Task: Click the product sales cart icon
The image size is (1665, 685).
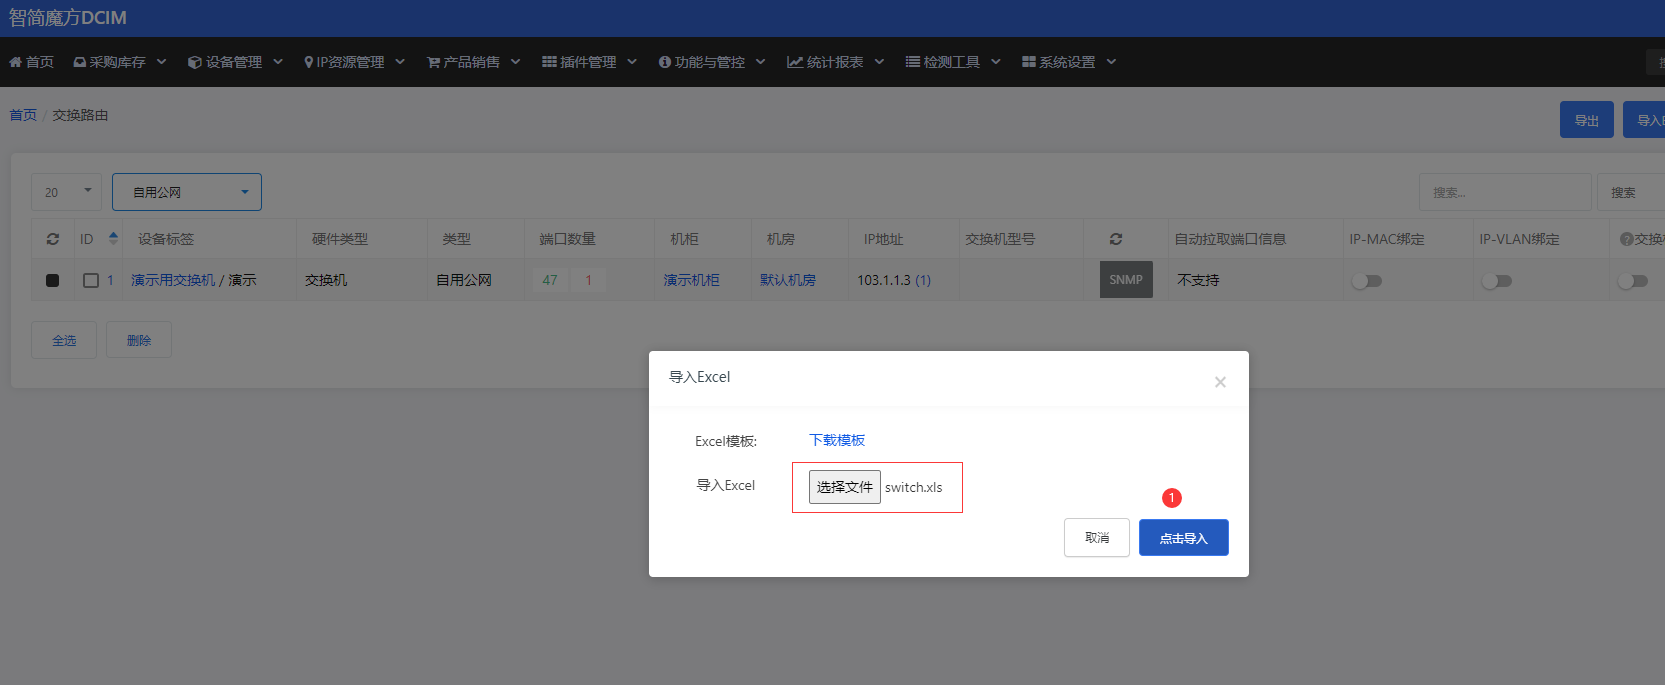Action: point(433,62)
